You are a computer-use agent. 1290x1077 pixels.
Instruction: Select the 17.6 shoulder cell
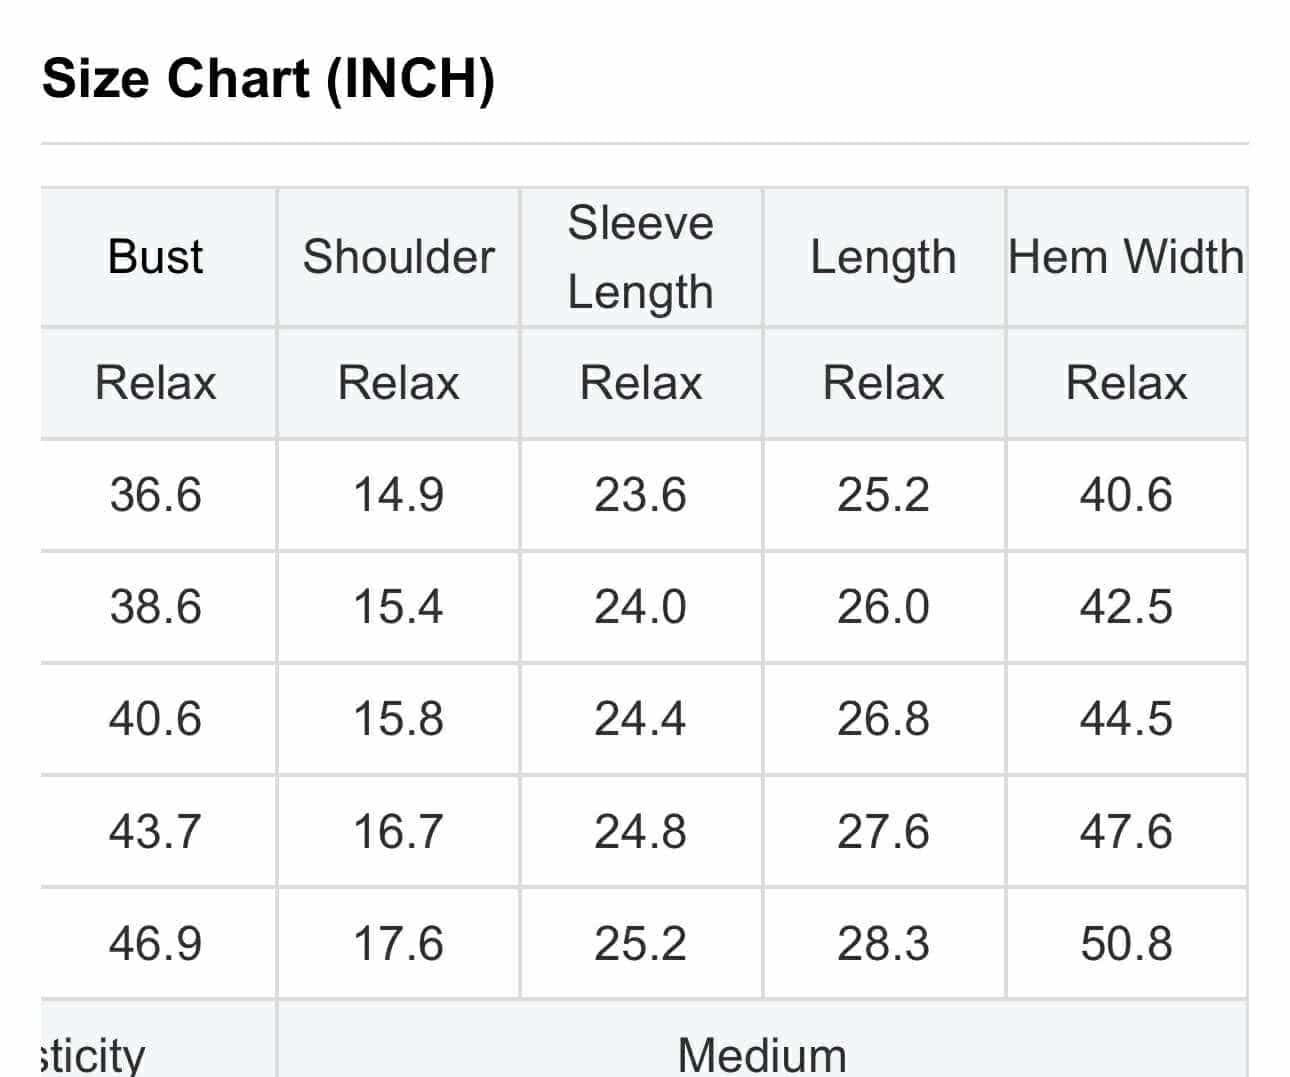(398, 943)
